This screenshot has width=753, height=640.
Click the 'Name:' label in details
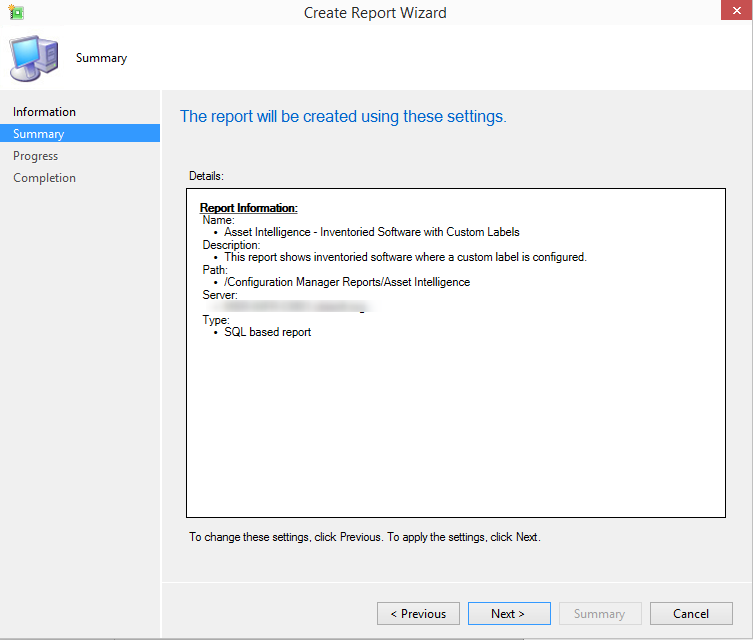[x=218, y=220]
